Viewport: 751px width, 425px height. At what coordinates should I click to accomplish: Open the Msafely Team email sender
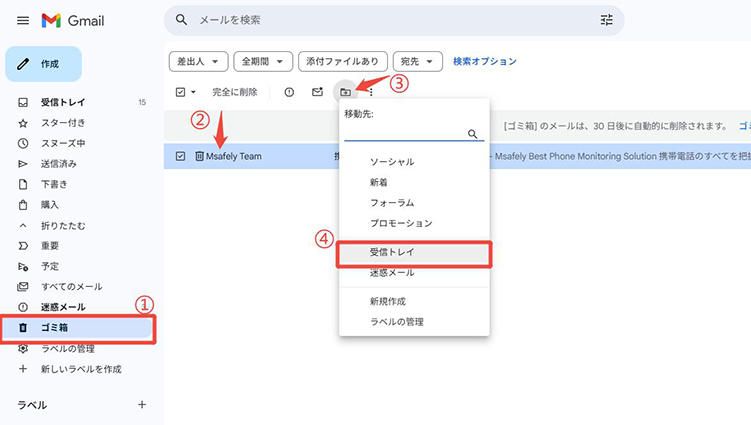pos(234,156)
